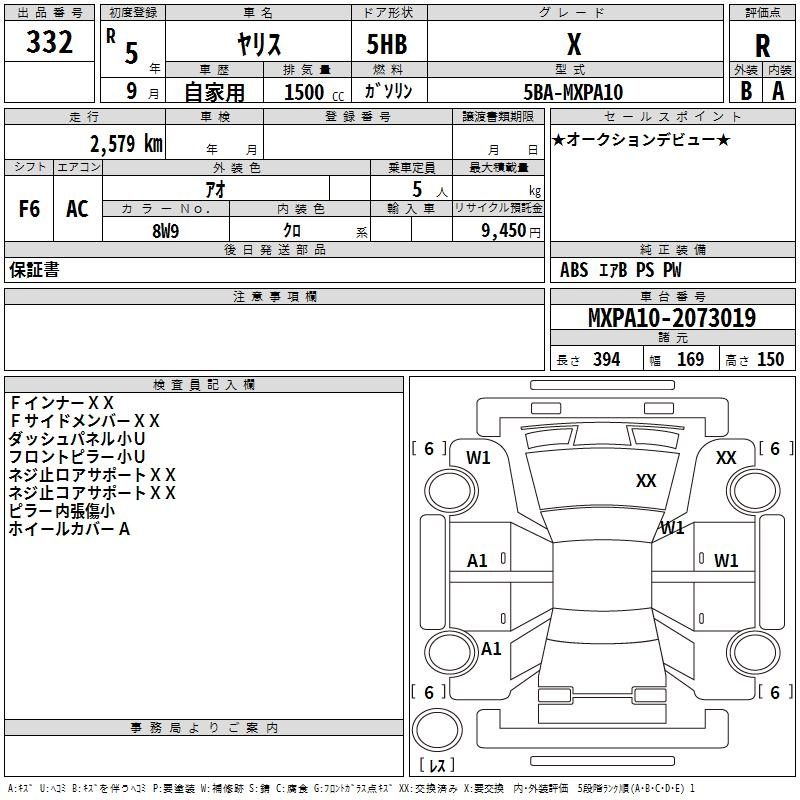Select the mileage 2,579 km

127,144
